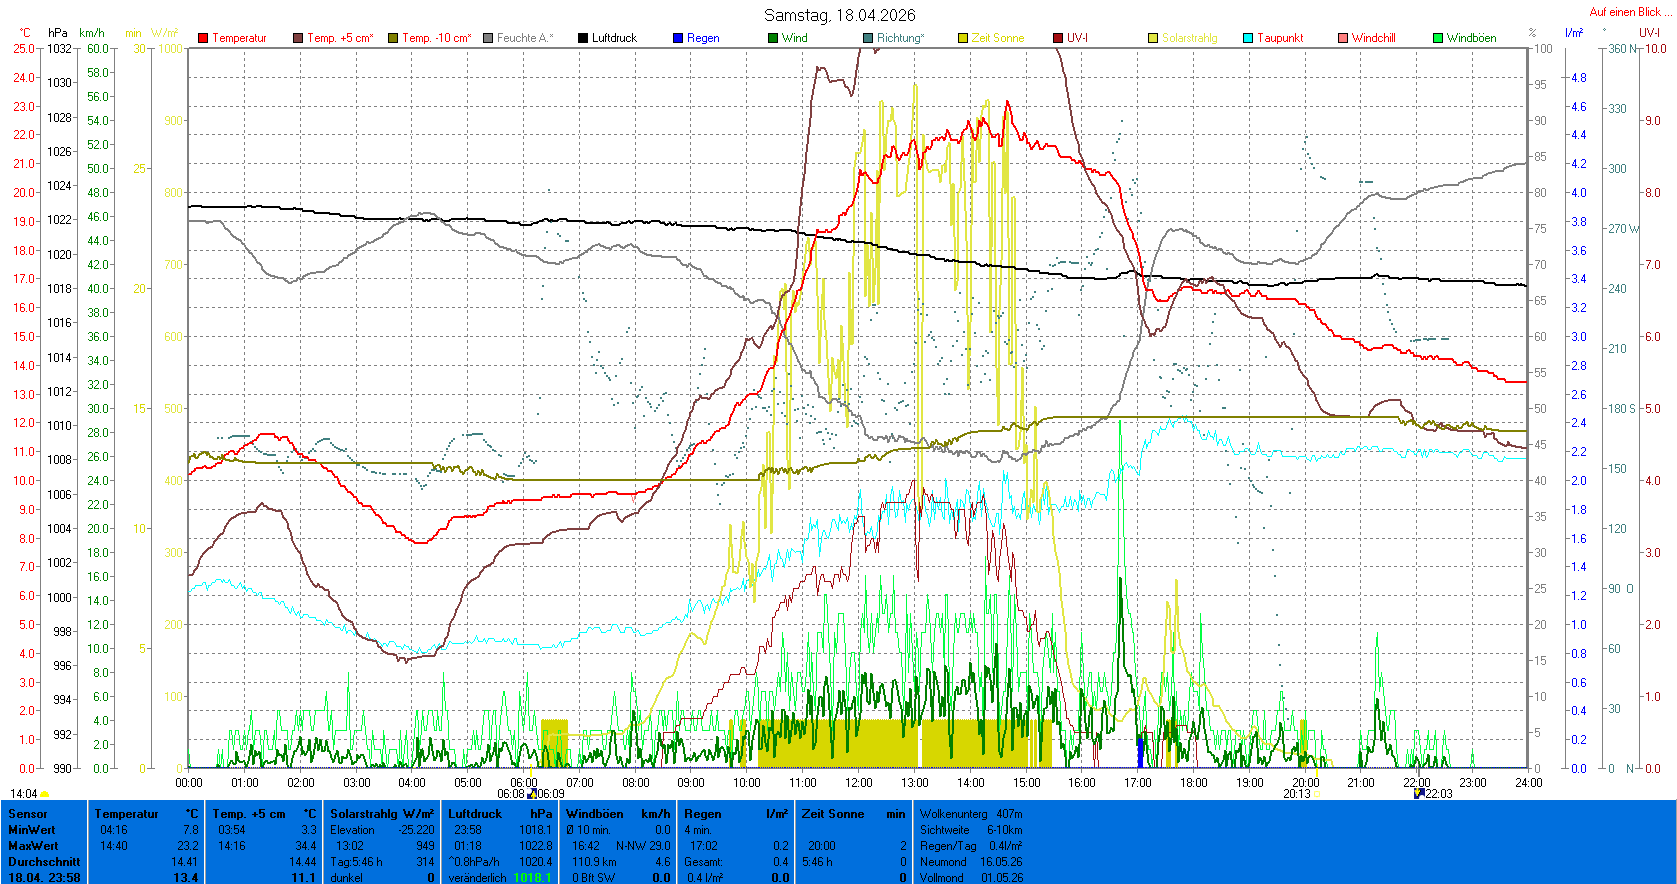The image size is (1677, 884).
Task: Click the dark red UV-I legend square
Action: click(1058, 38)
